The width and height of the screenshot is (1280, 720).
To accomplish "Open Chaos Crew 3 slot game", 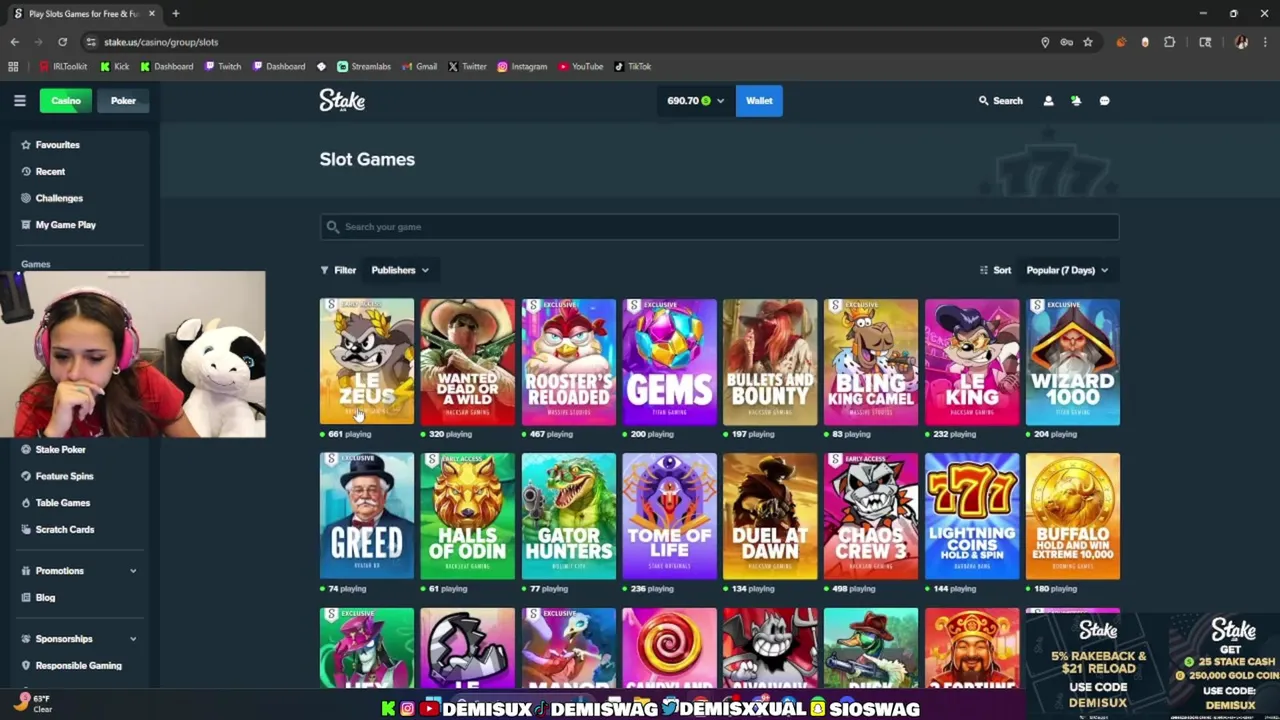I will tap(871, 516).
